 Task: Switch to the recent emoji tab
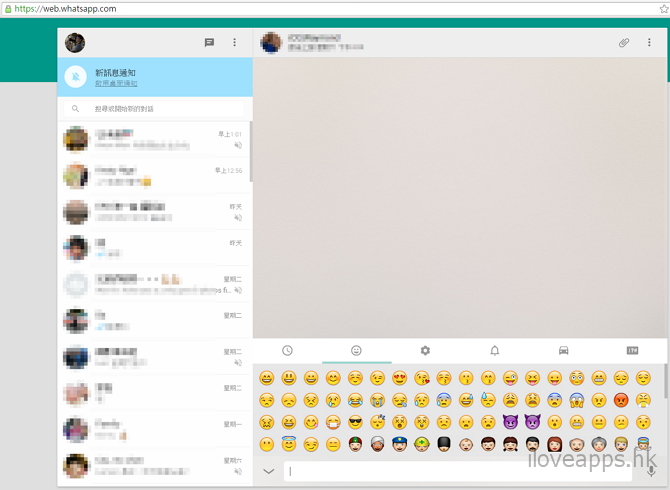pos(287,351)
